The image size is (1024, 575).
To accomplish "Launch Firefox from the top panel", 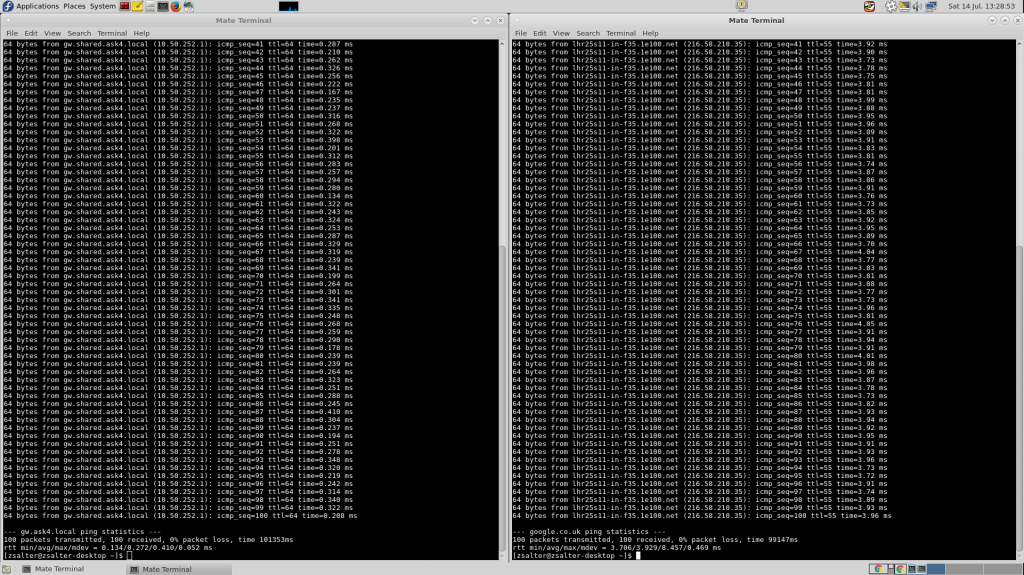I will click(176, 6).
